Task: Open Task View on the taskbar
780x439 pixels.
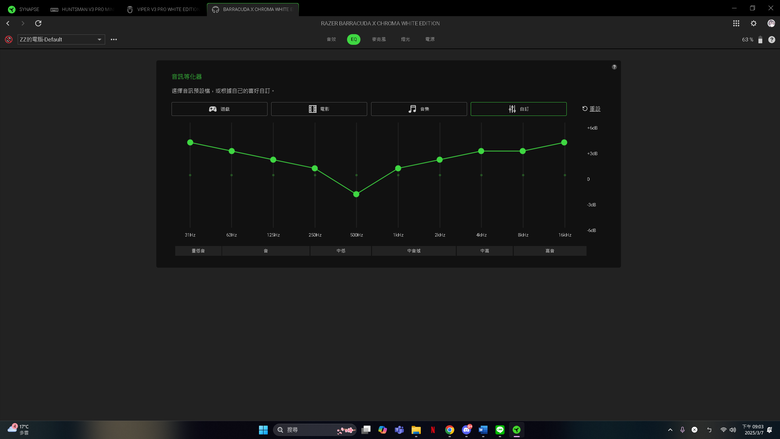Action: (x=366, y=430)
